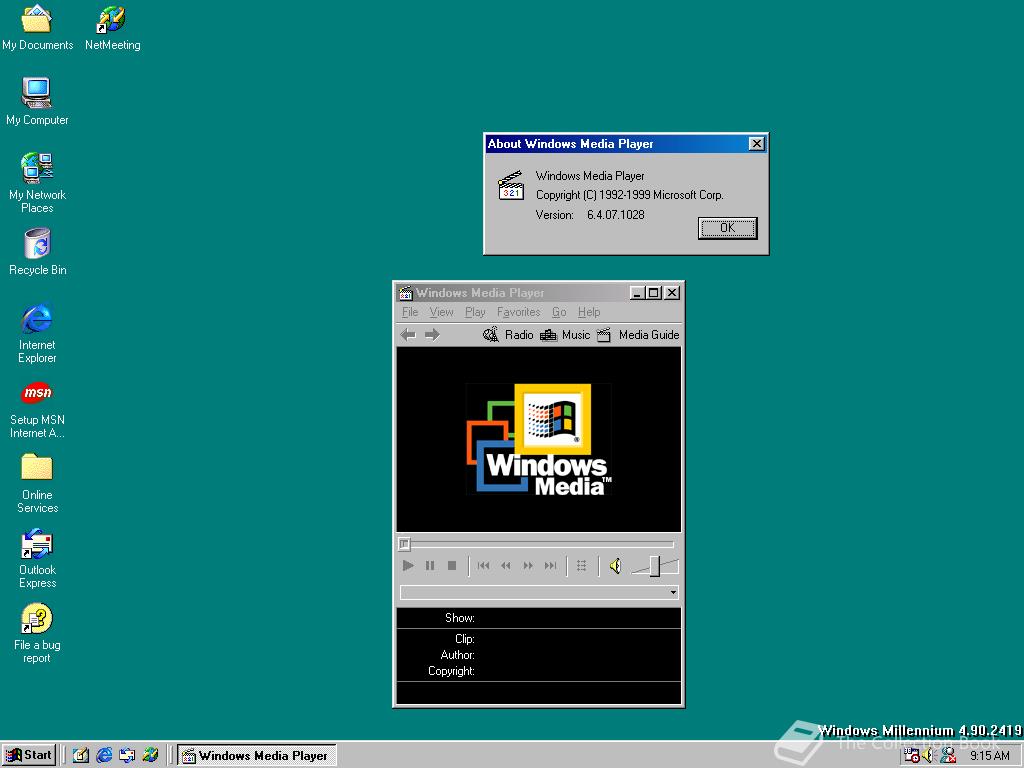Viewport: 1024px width, 768px height.
Task: Expand the playlist dropdown arrow
Action: click(x=673, y=592)
